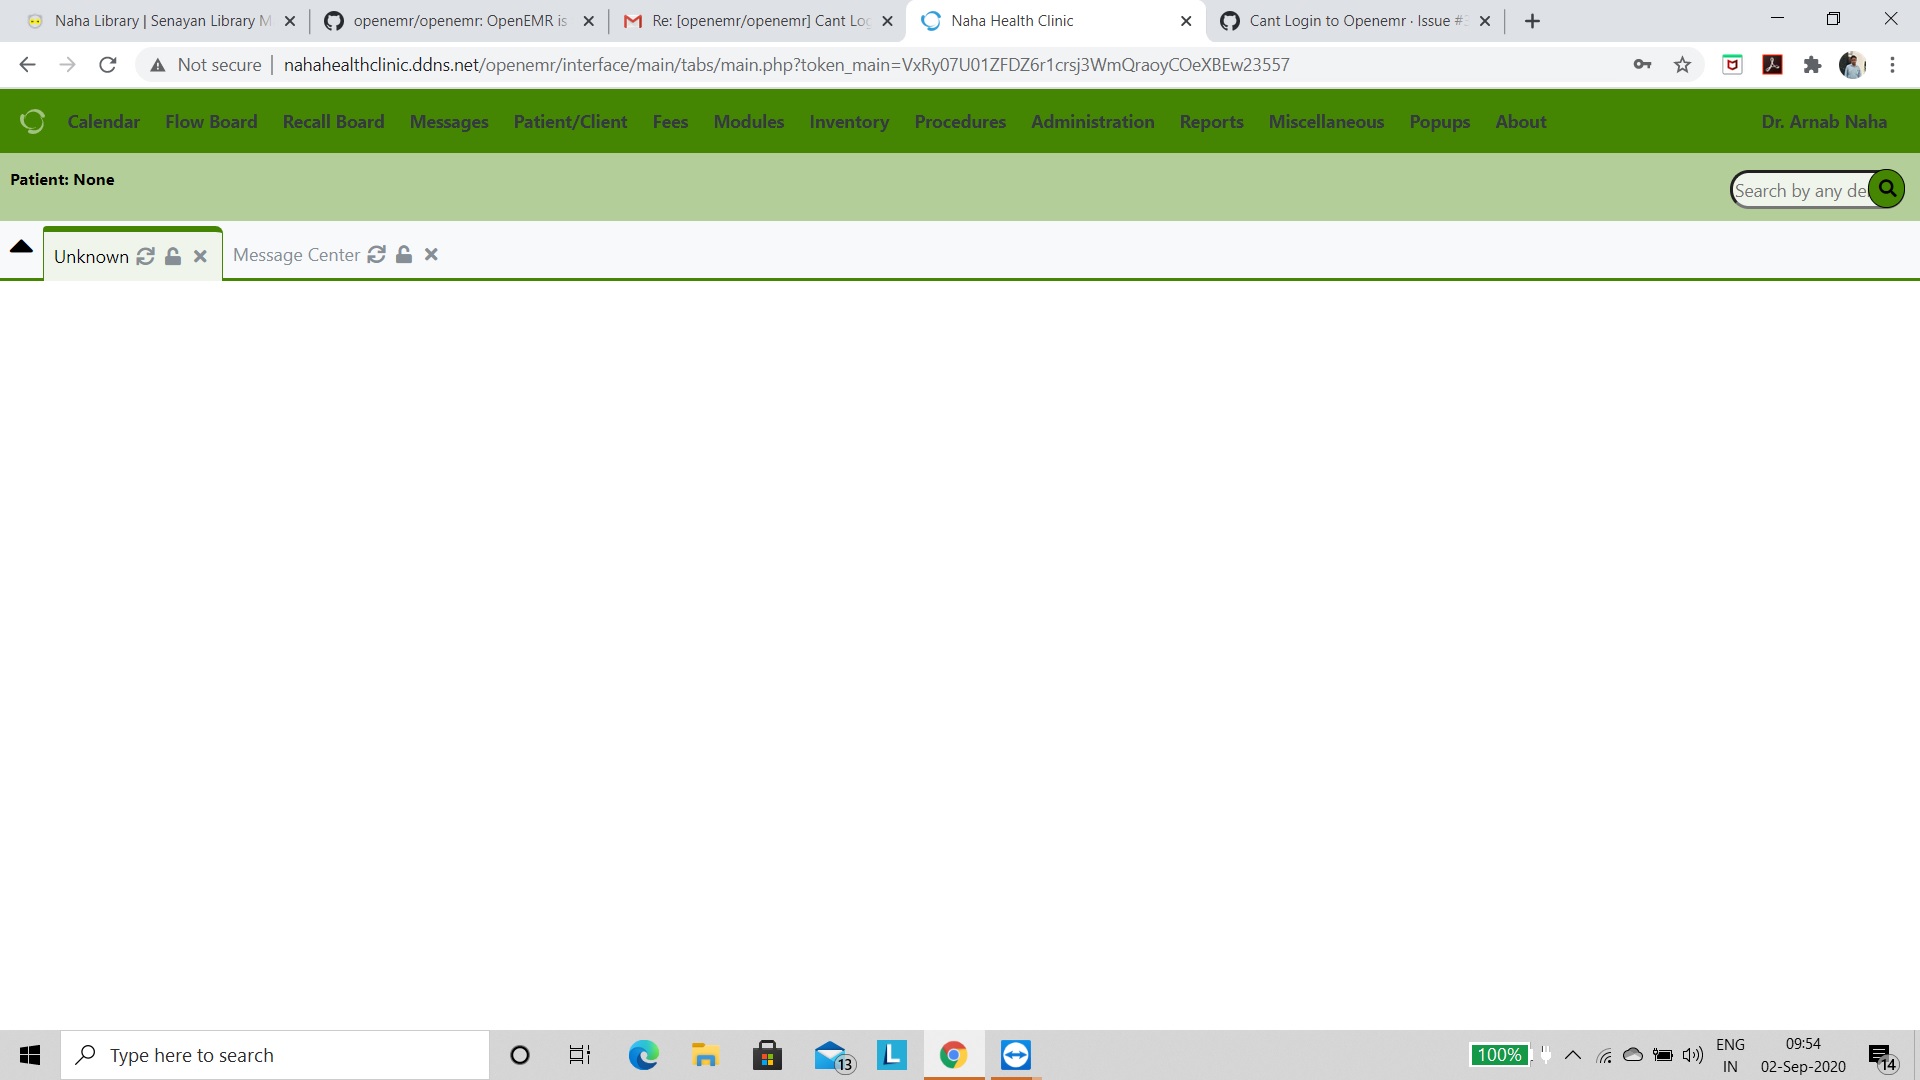1920x1080 pixels.
Task: Click the OpenEMR logo in navigation bar
Action: pyautogui.click(x=33, y=120)
